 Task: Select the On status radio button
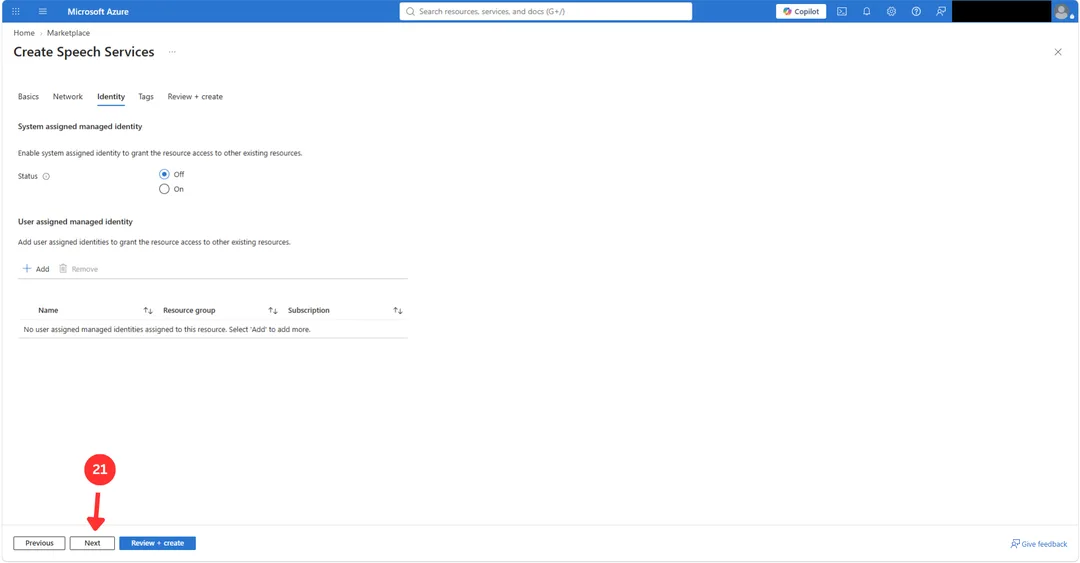(x=164, y=189)
